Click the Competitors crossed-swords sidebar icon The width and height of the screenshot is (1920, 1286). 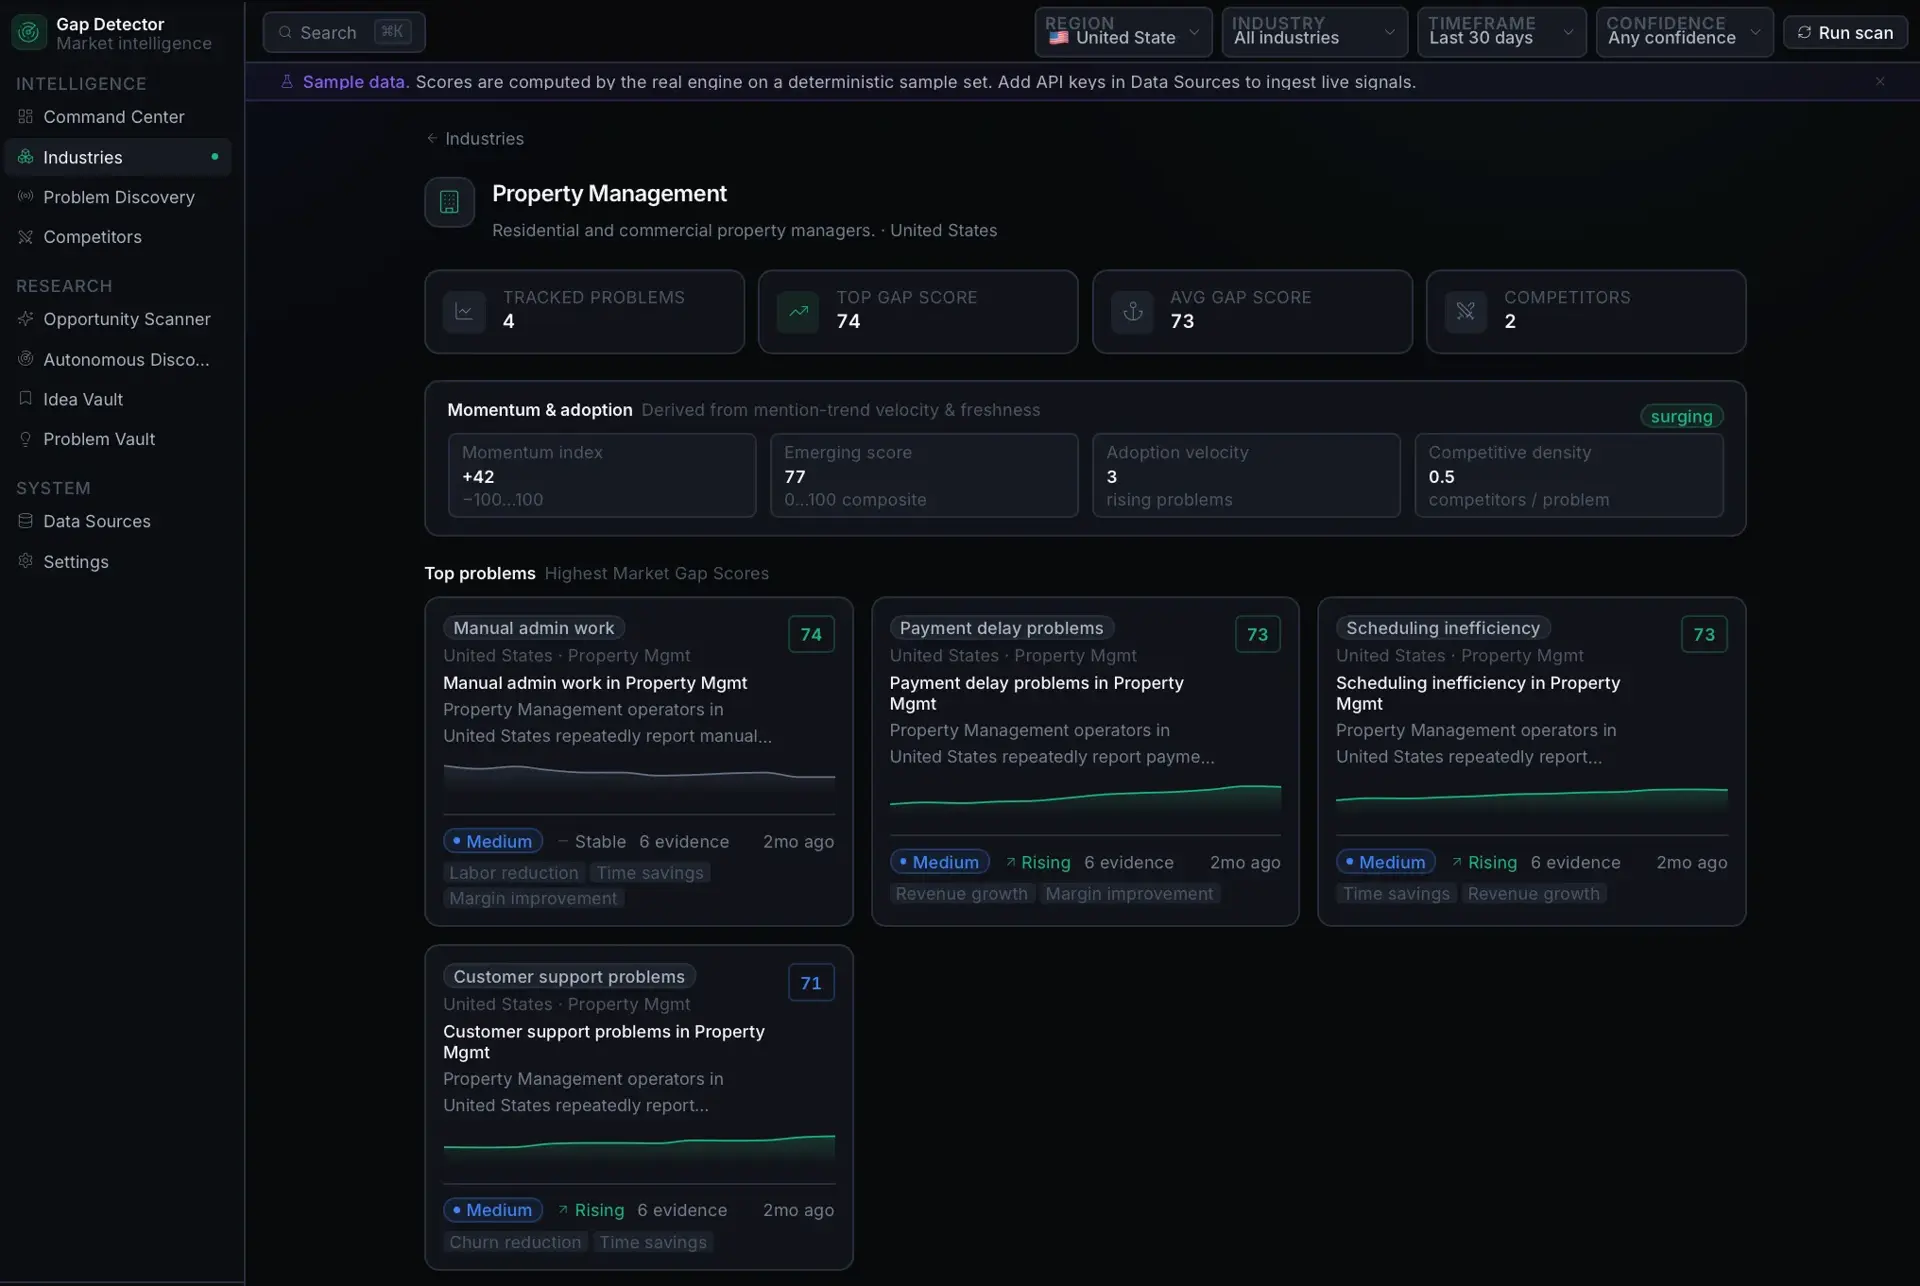[26, 237]
